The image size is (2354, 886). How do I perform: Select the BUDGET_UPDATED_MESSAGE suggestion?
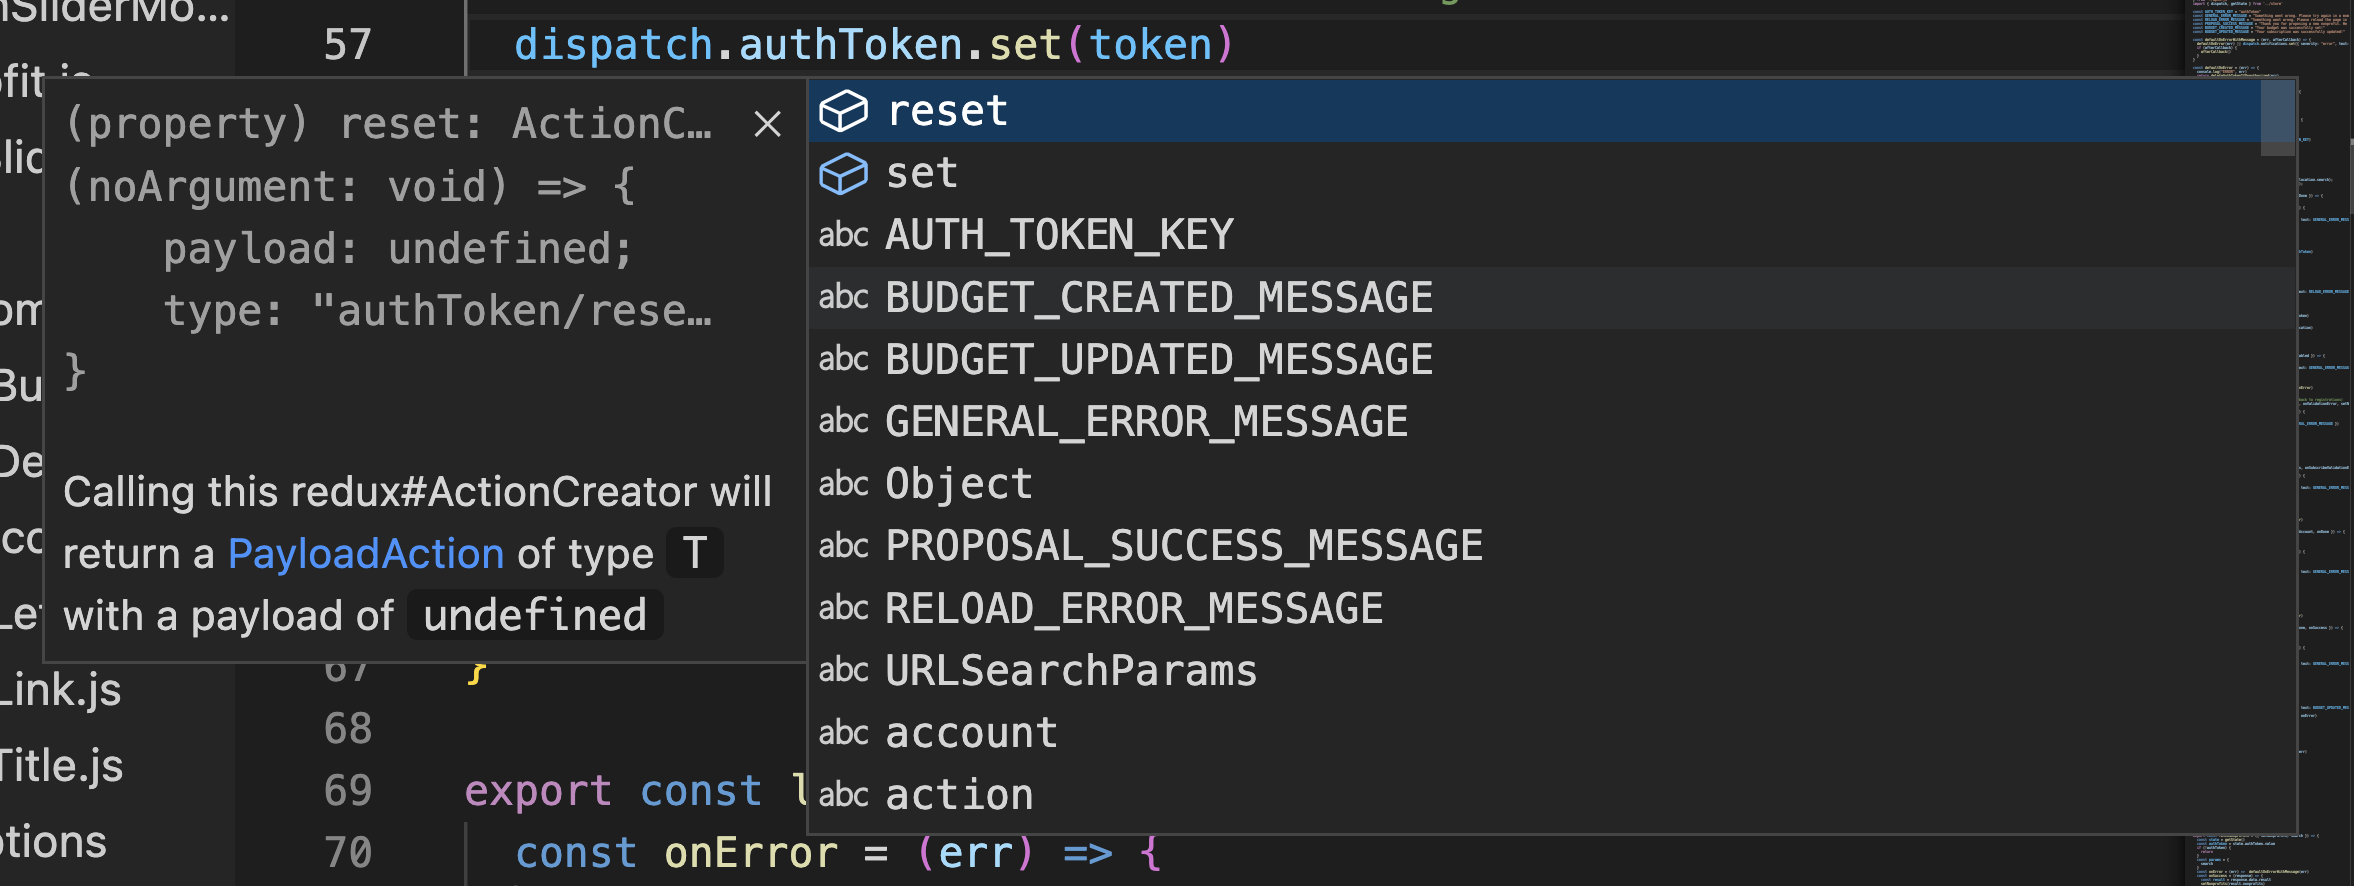[x=1158, y=358]
